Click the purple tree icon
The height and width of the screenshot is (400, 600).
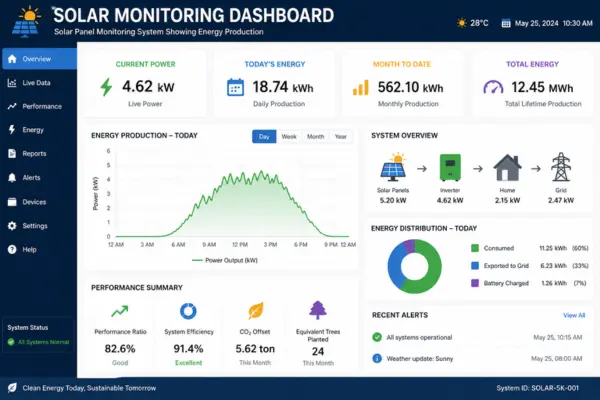(x=318, y=310)
